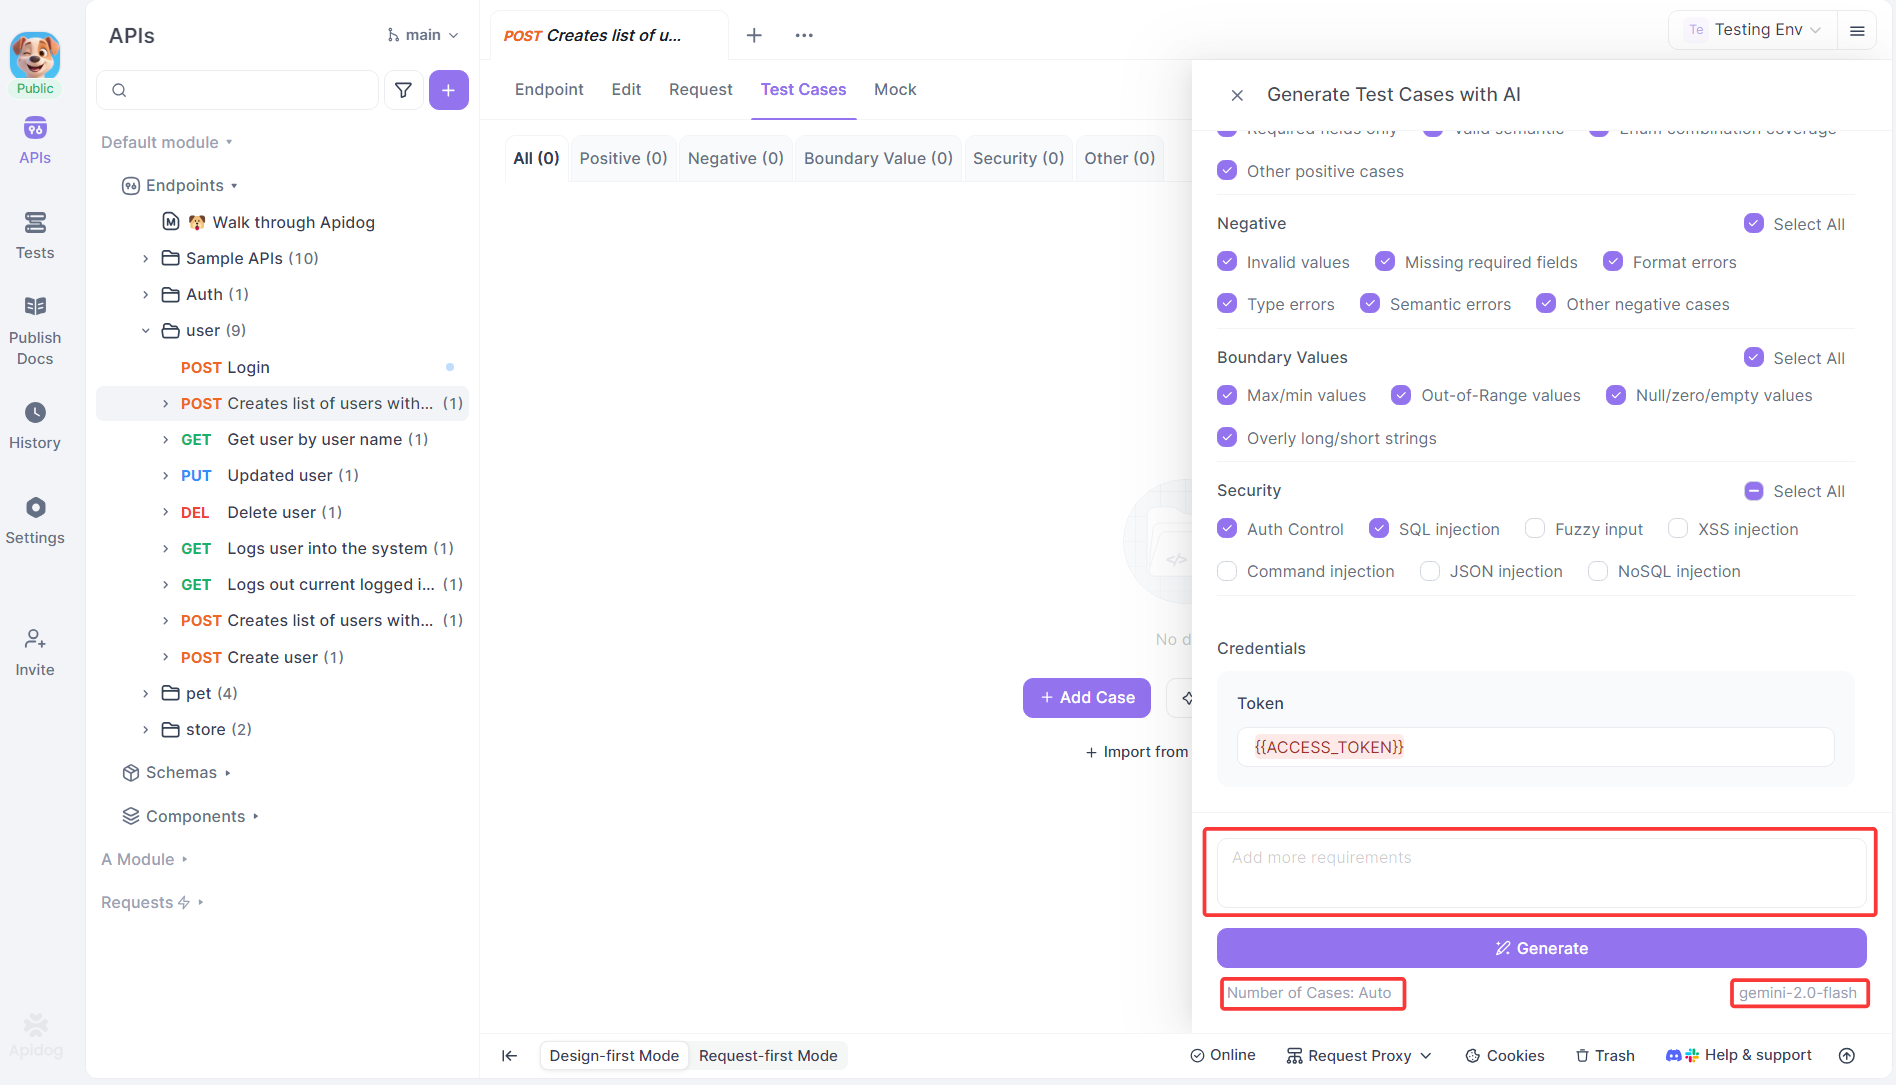Open the Tests section in sidebar

coord(35,235)
